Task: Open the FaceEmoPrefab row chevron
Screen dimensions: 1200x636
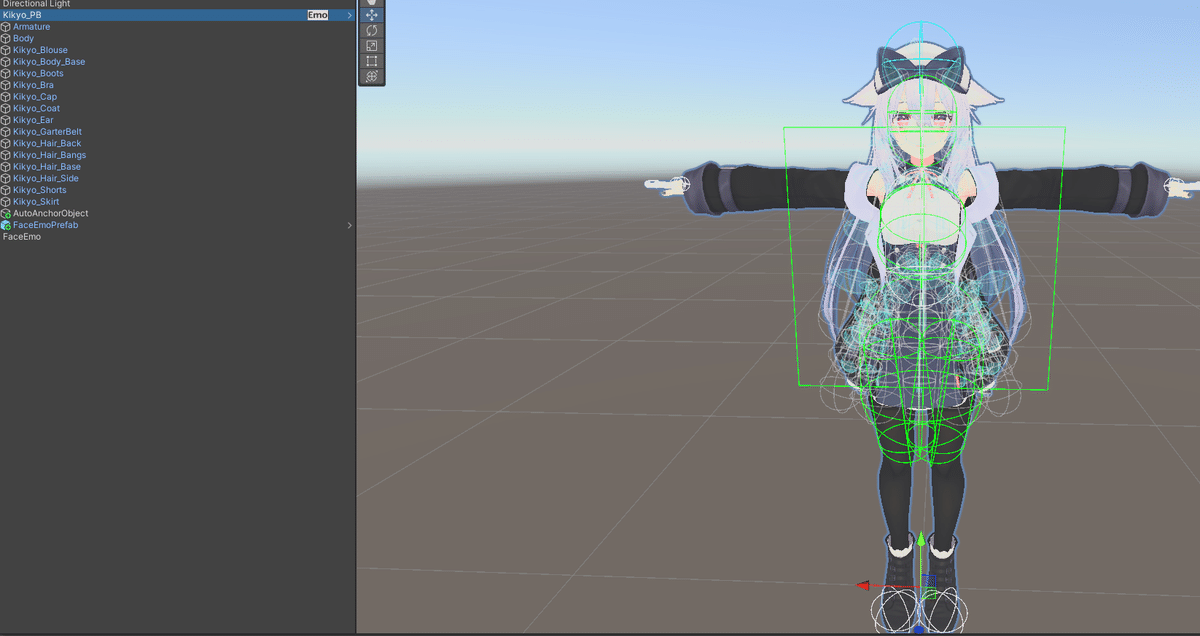Action: point(349,225)
